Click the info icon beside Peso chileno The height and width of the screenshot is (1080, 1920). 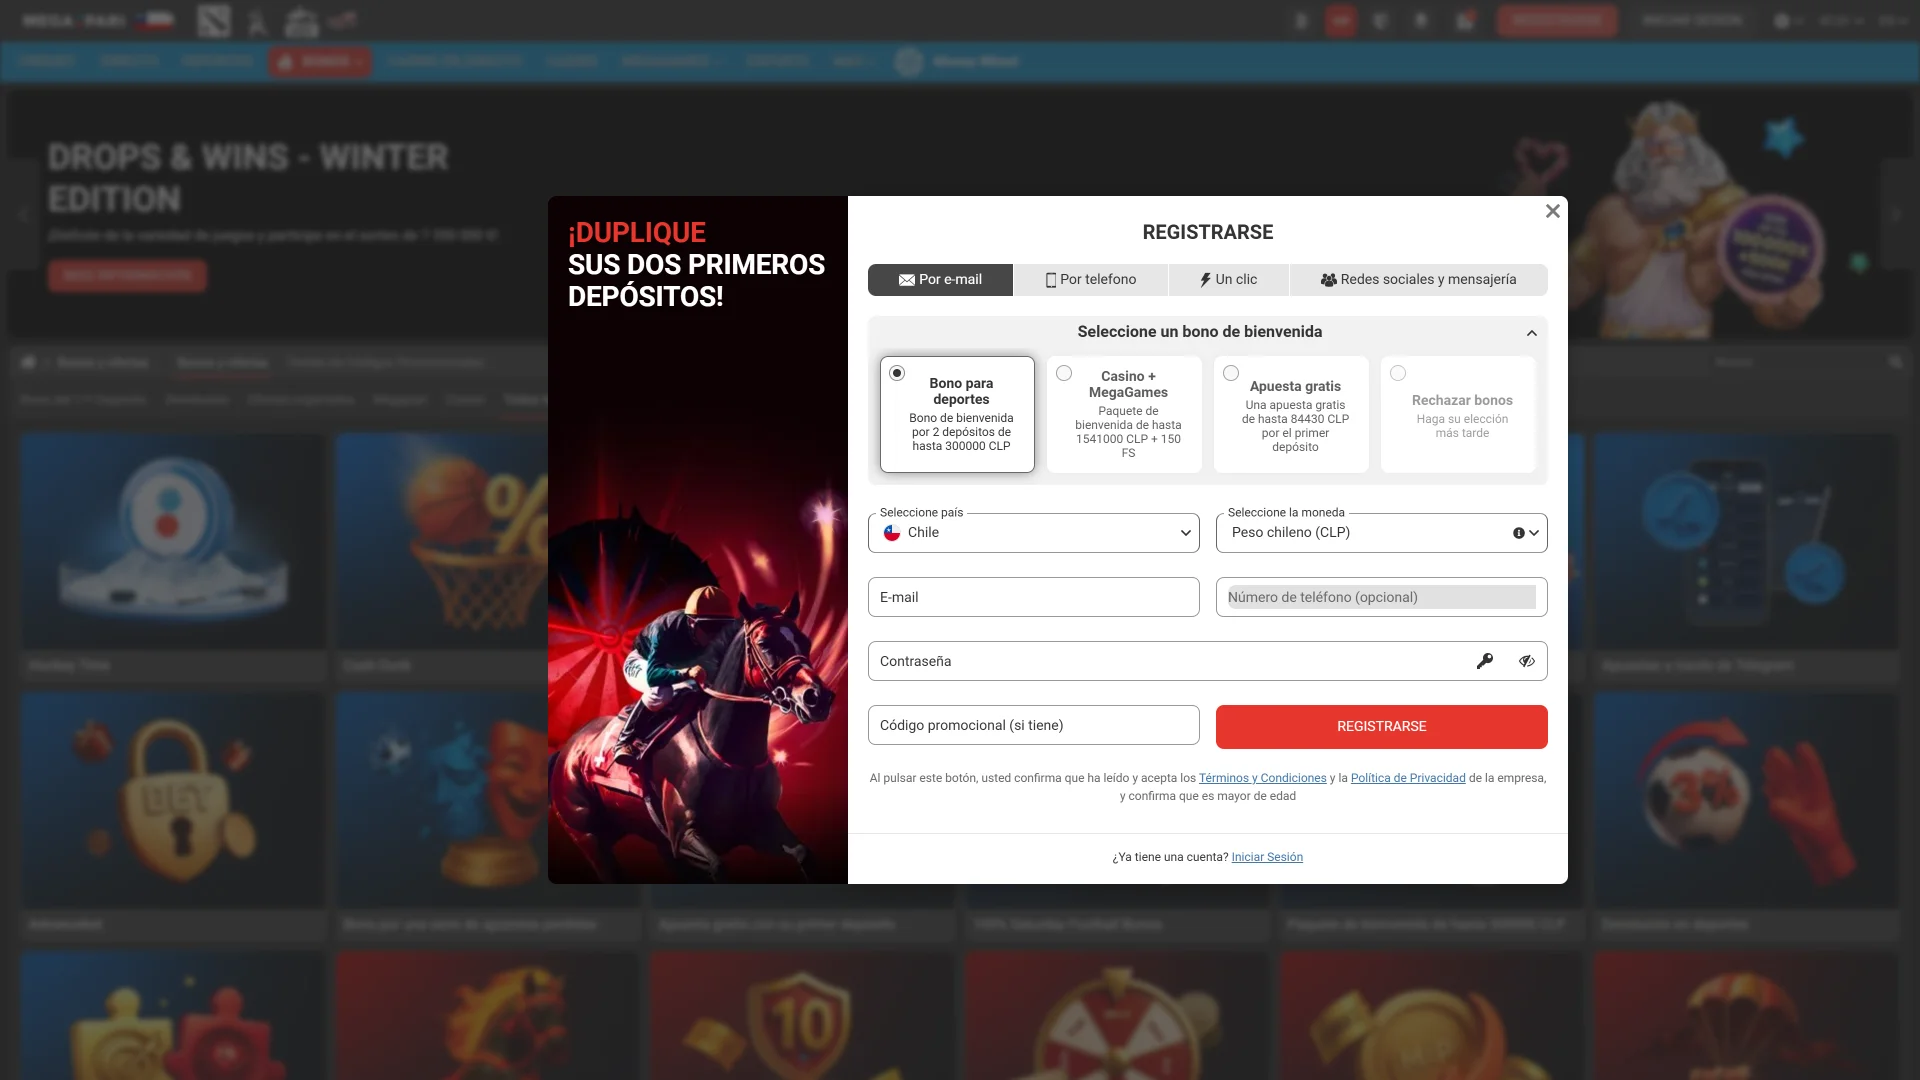click(1519, 533)
